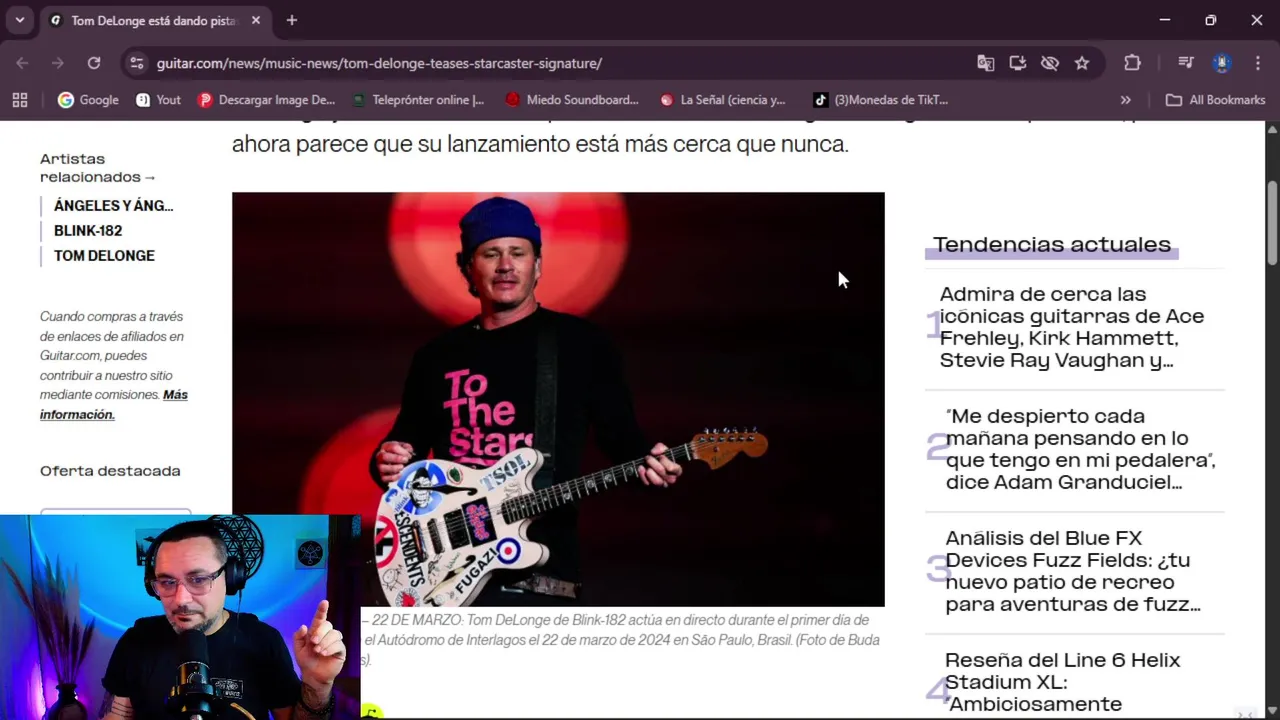Open the Yout bookmark

tap(158, 100)
